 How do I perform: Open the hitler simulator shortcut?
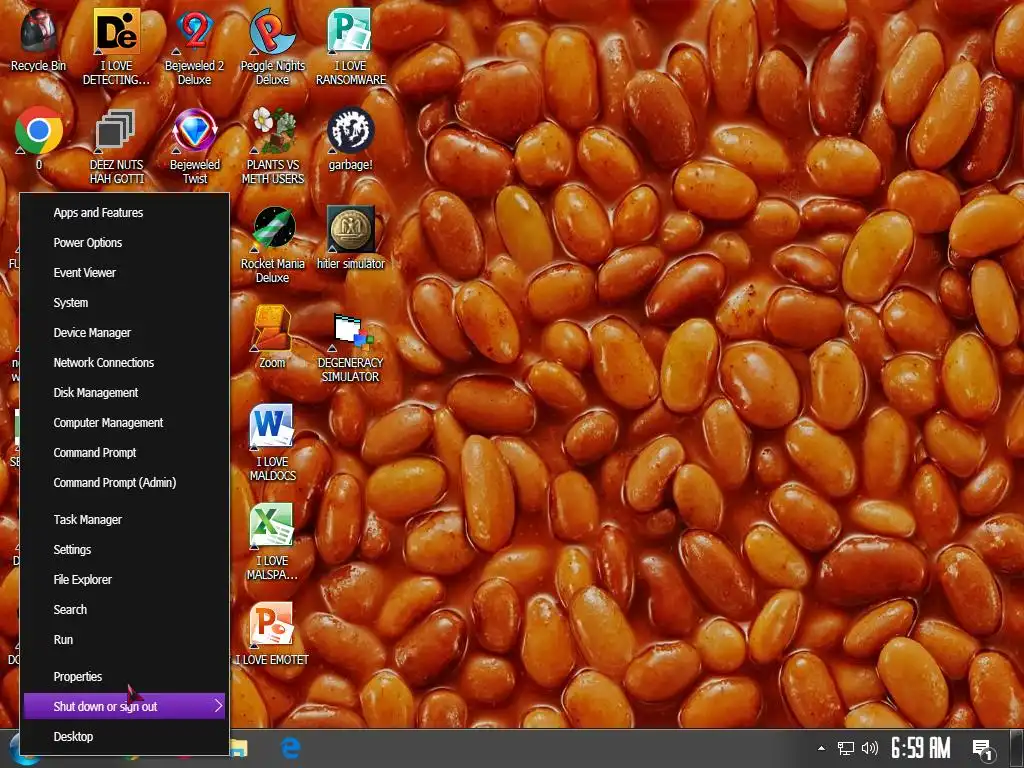point(351,238)
